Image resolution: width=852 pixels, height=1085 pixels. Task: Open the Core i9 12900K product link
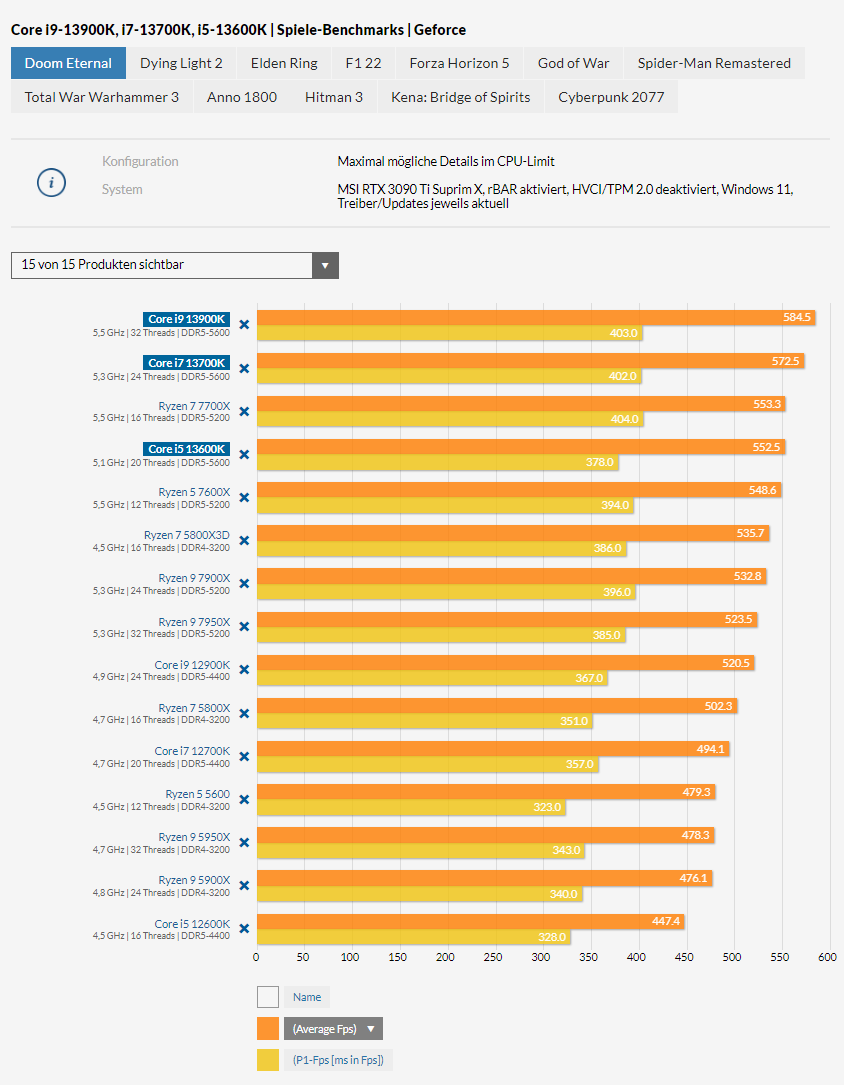coord(192,665)
